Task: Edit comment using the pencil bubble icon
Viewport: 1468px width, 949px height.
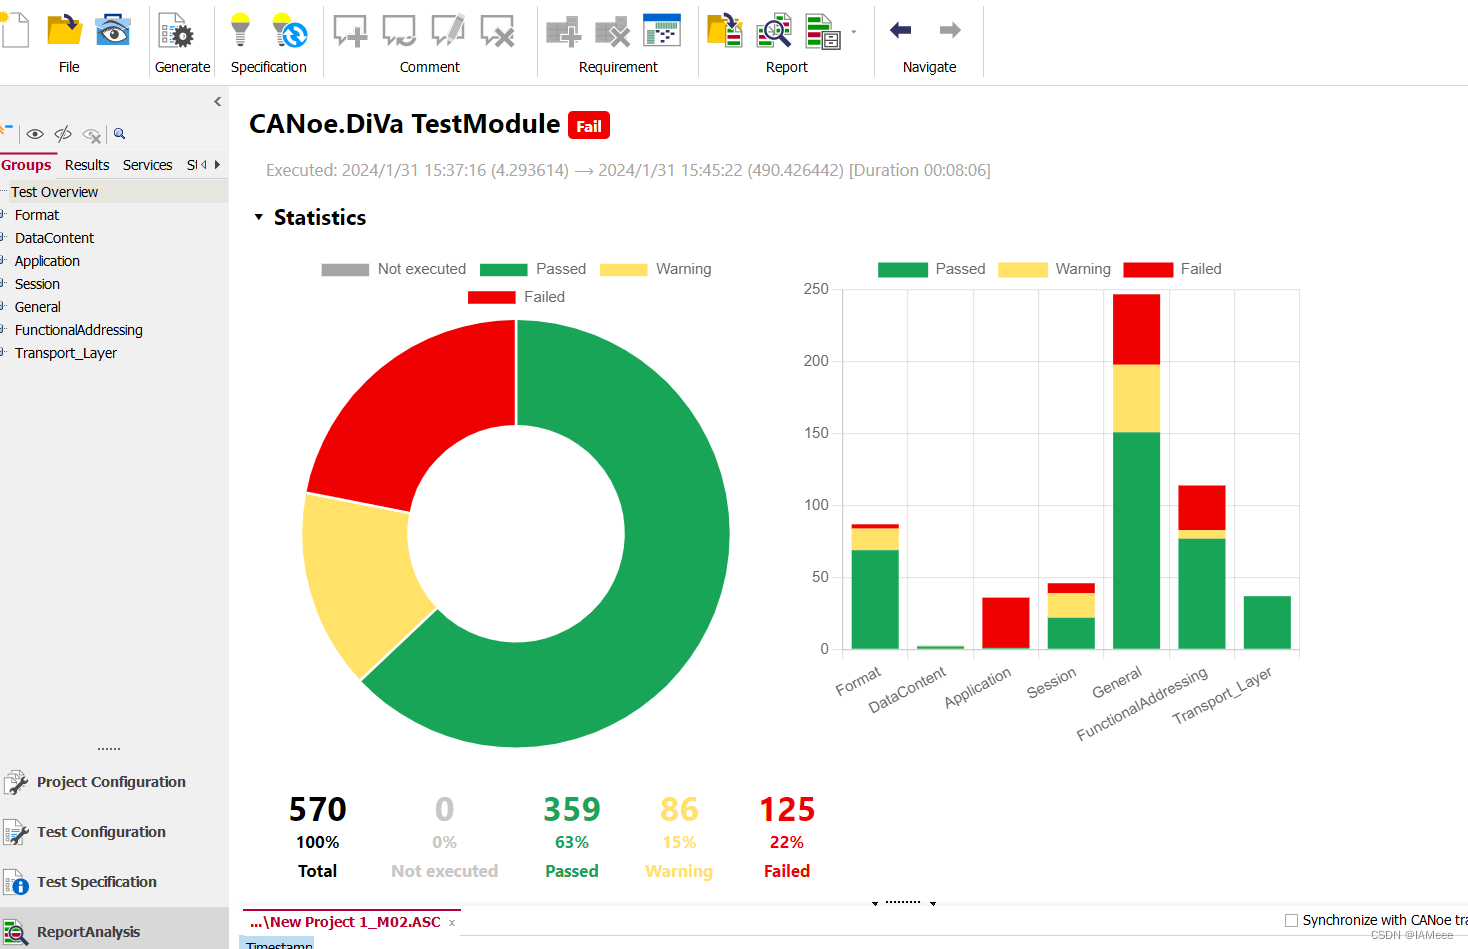Action: tap(448, 31)
